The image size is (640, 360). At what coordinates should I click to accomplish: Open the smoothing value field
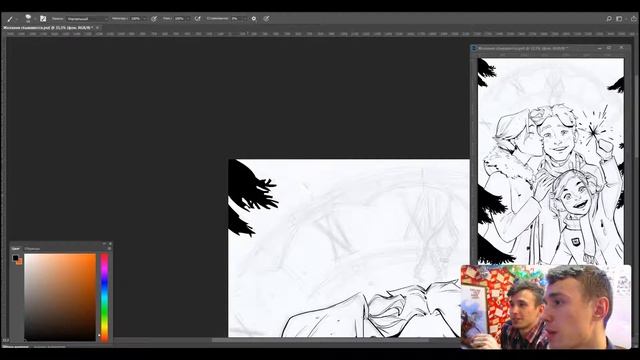[236, 19]
